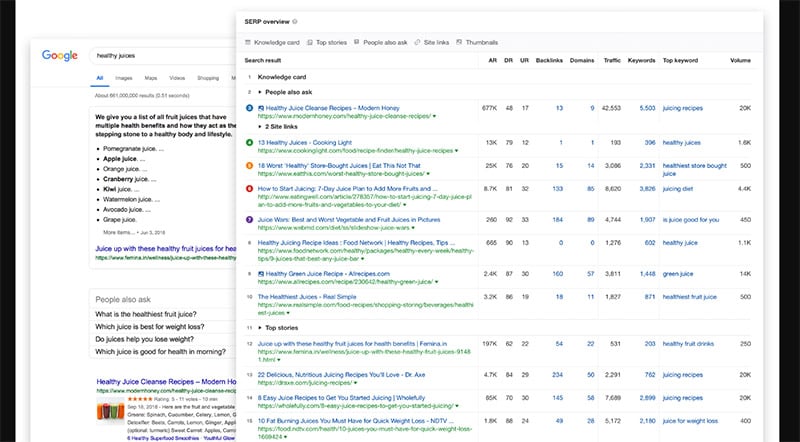The height and width of the screenshot is (442, 800).
Task: Click the blue position 3 badge
Action: (x=249, y=108)
